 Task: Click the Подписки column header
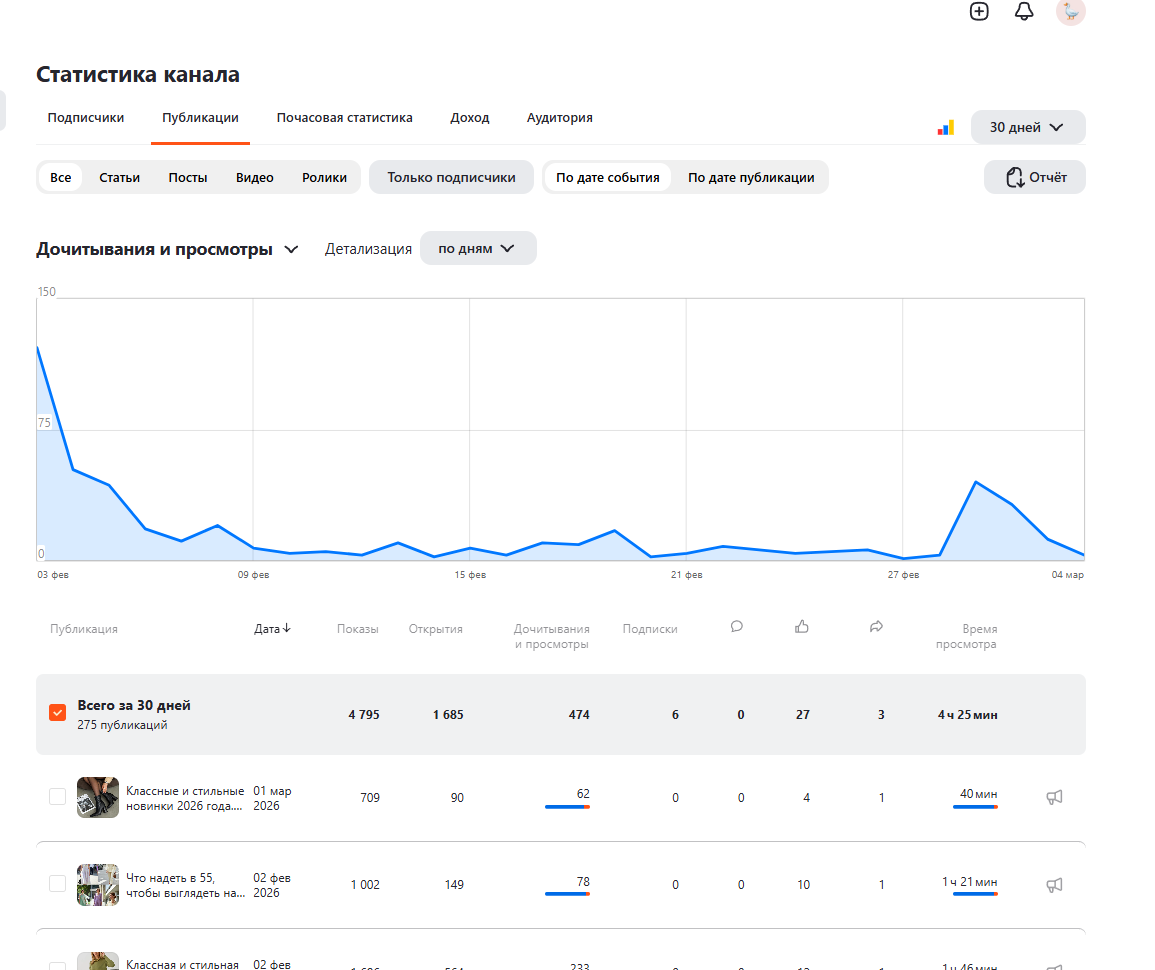click(650, 629)
